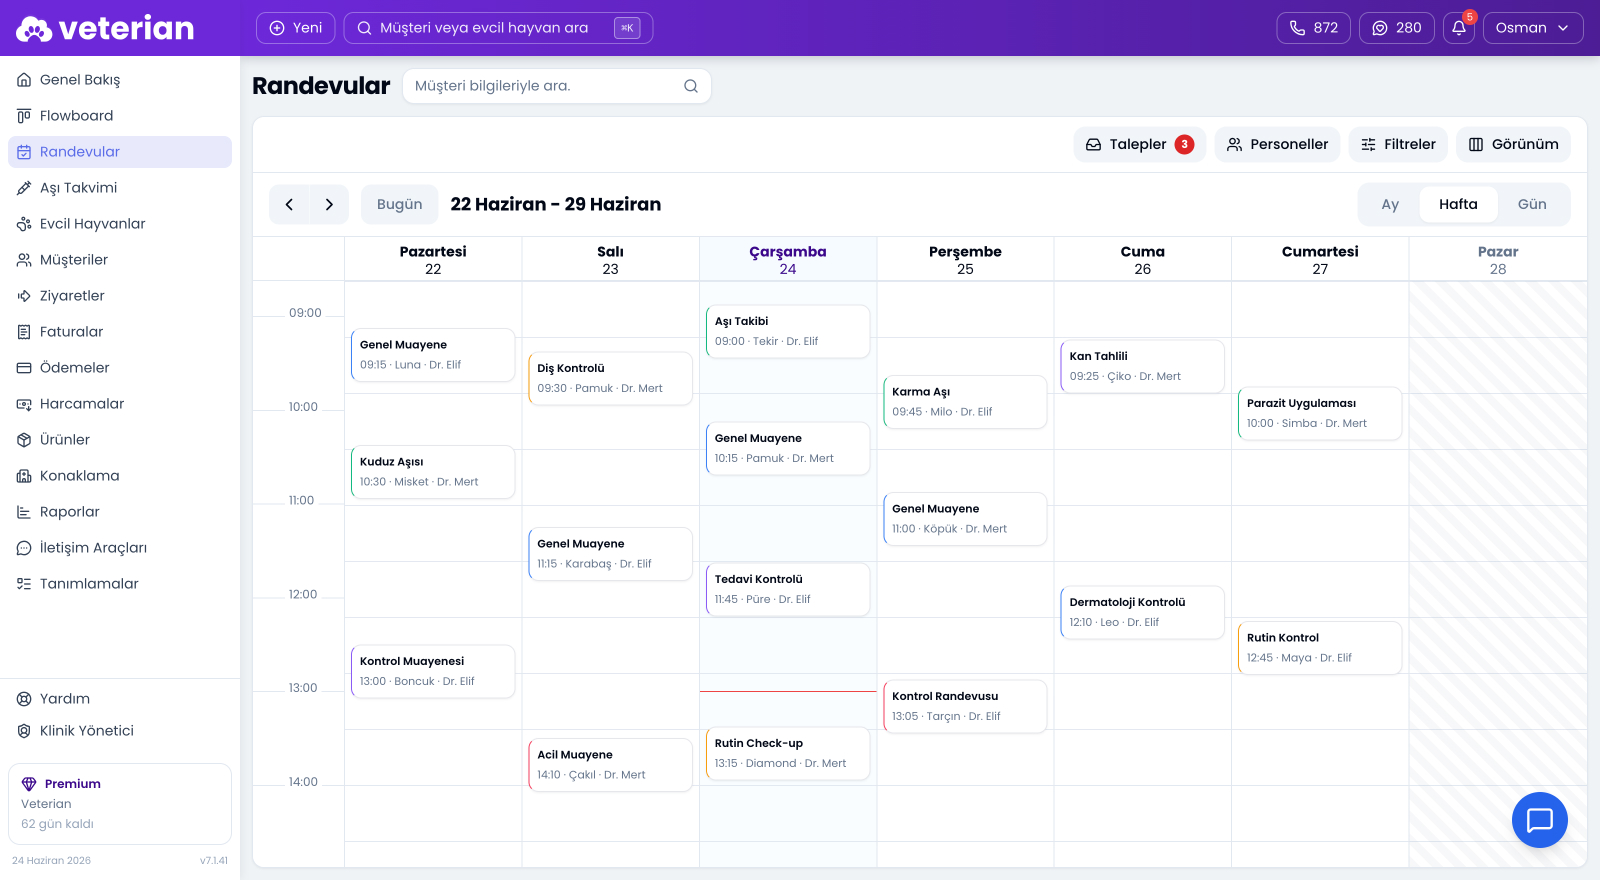Open the Görünüm options dropdown
This screenshot has height=880, width=1600.
1514,144
